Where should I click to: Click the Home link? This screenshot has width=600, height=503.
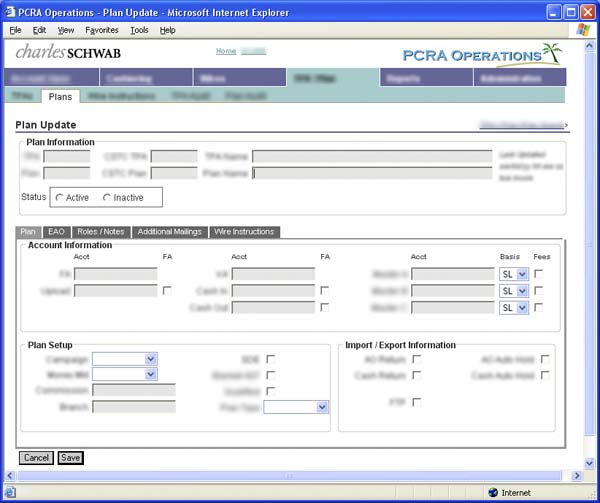click(x=226, y=51)
